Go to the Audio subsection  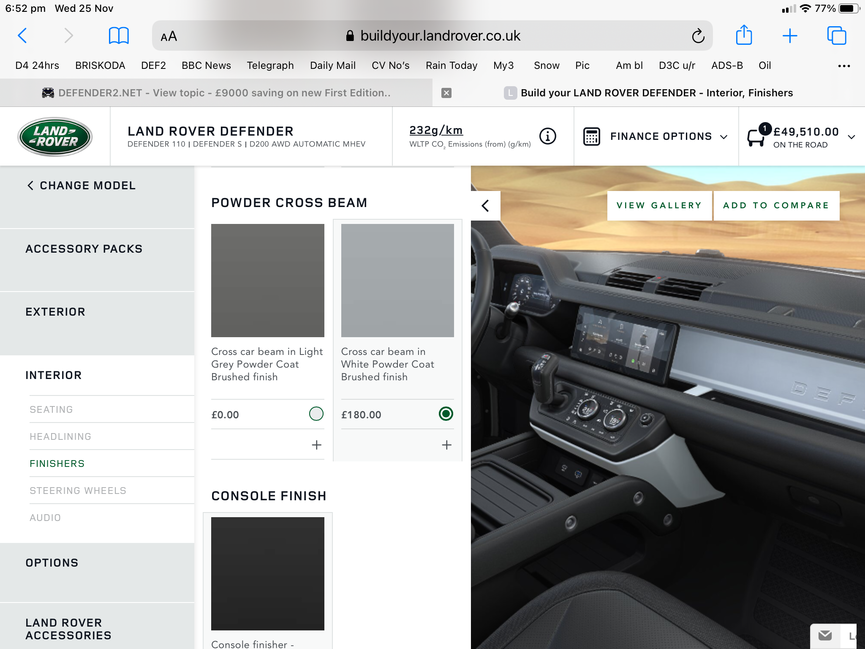click(45, 518)
